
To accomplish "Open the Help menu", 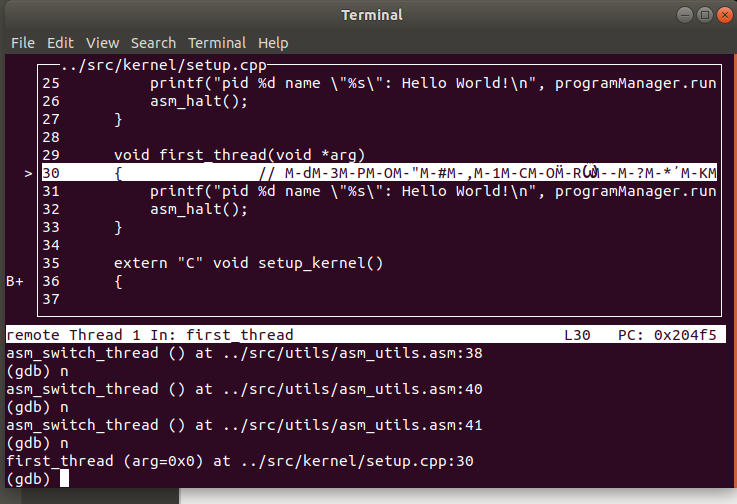I will [273, 43].
